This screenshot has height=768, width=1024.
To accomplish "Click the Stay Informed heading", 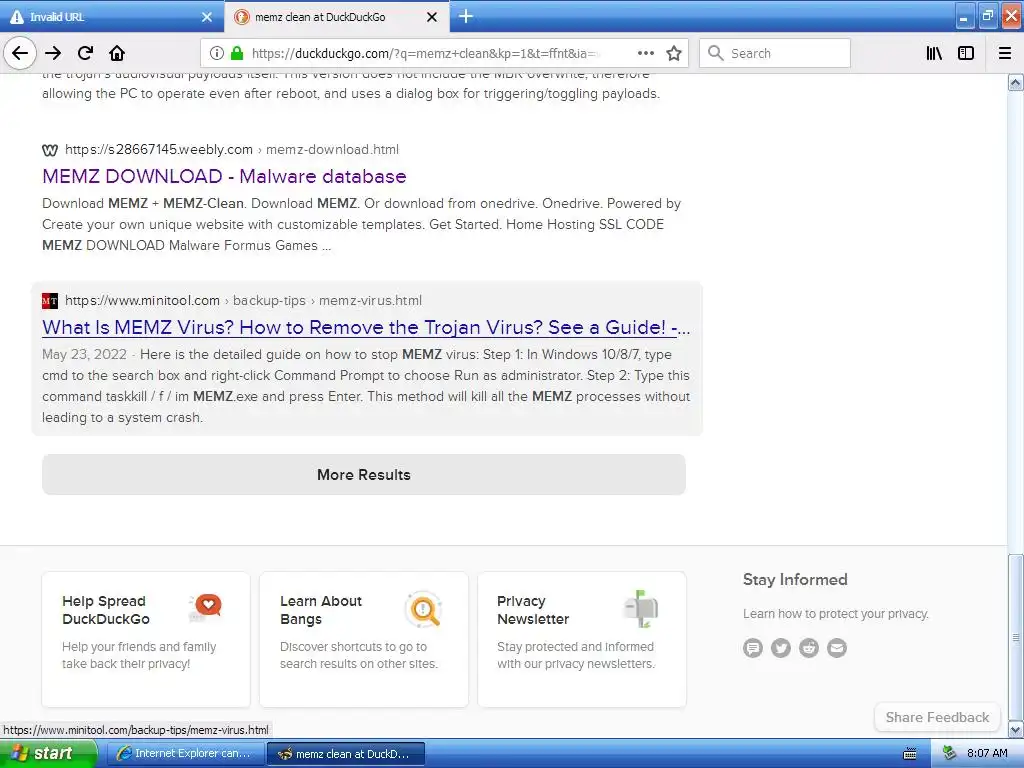I will pyautogui.click(x=795, y=580).
